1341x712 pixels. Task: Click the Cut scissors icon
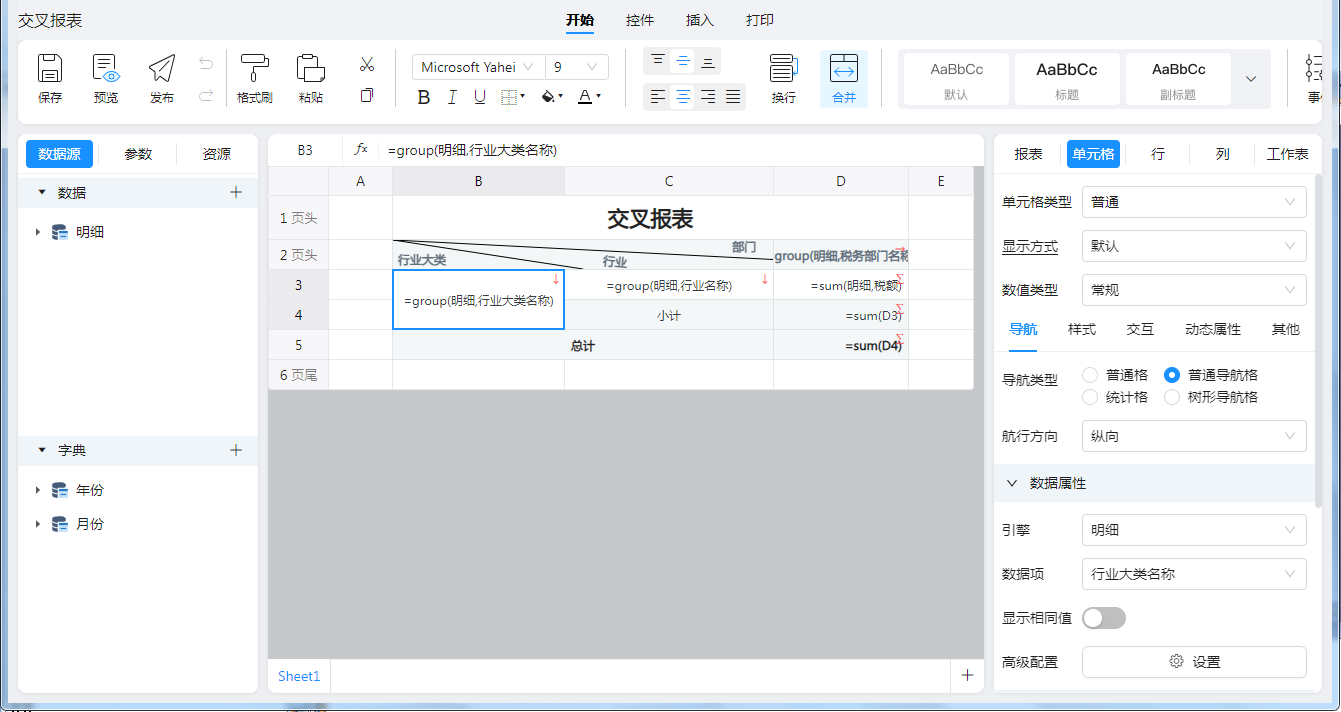(x=367, y=65)
